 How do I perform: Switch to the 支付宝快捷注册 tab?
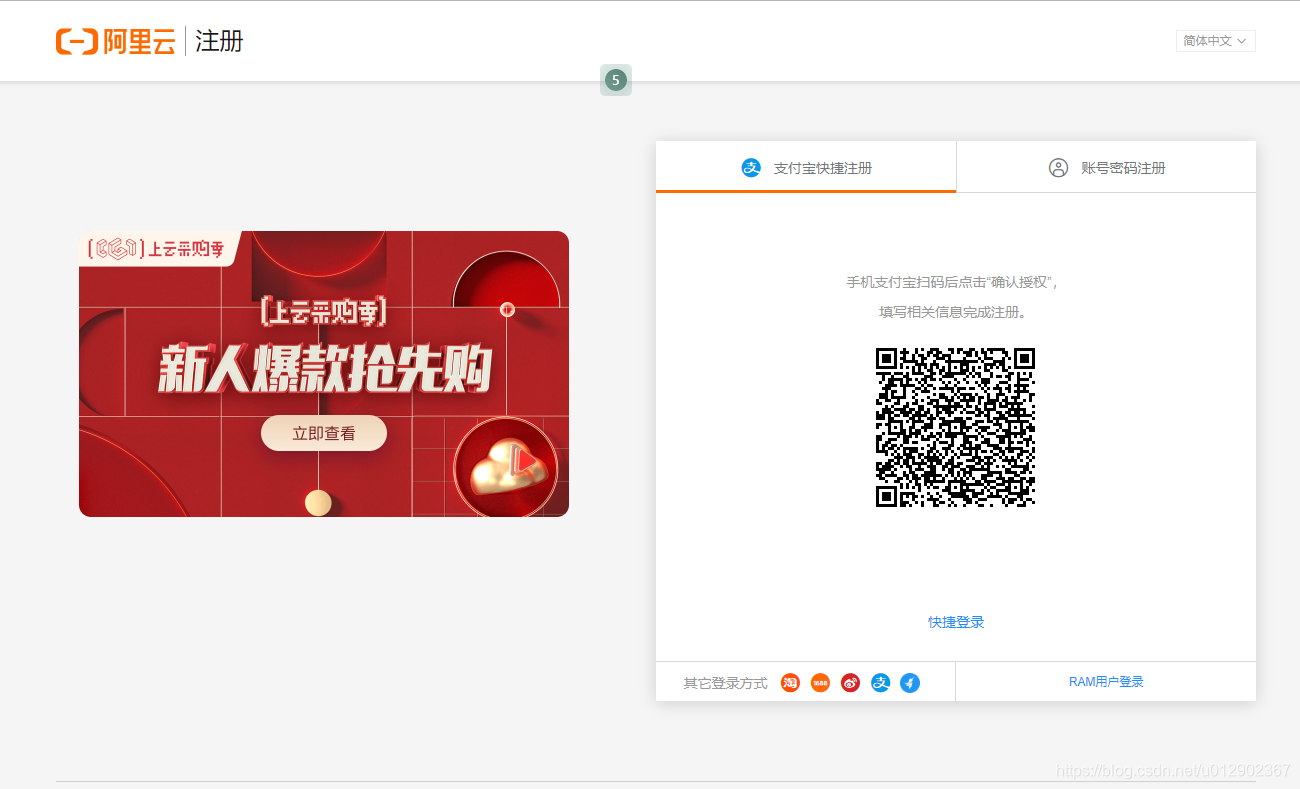click(x=806, y=167)
